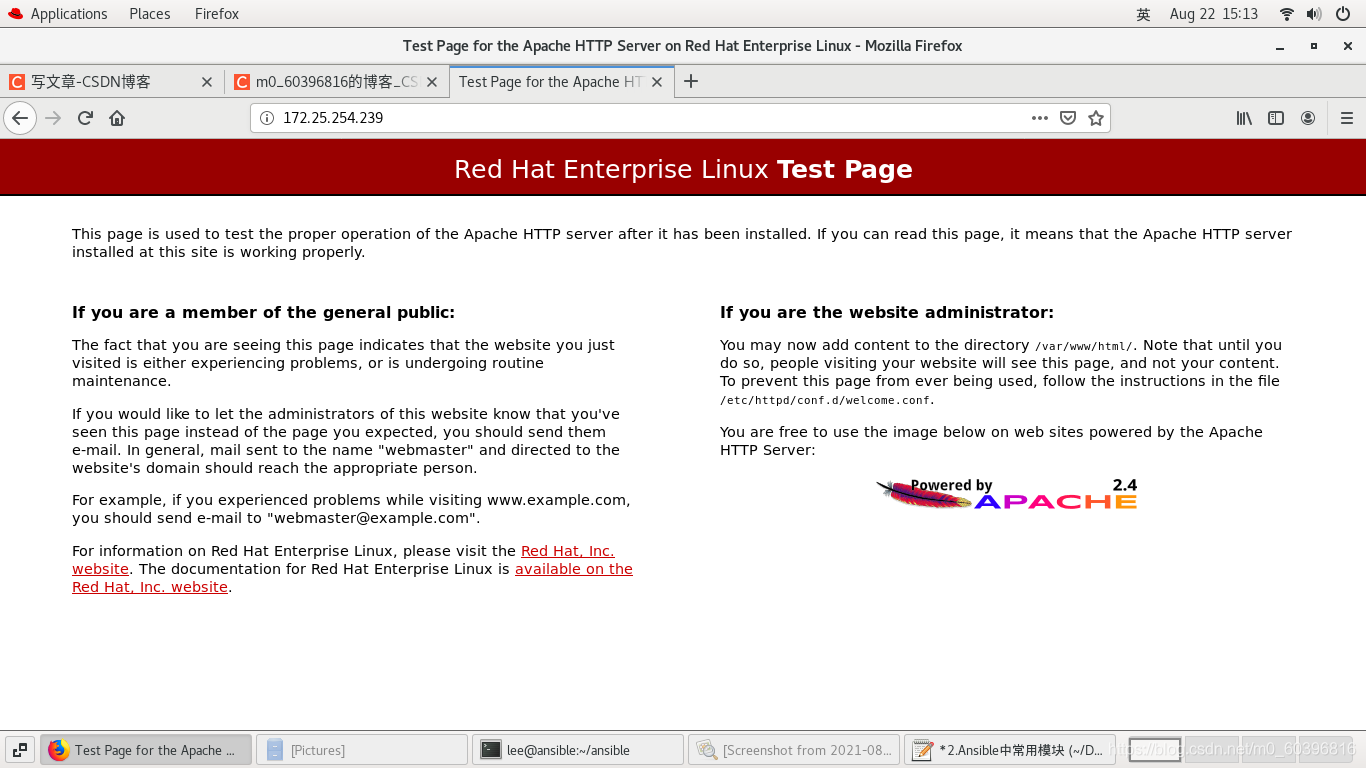
Task: Open a new tab with plus button
Action: pyautogui.click(x=691, y=81)
